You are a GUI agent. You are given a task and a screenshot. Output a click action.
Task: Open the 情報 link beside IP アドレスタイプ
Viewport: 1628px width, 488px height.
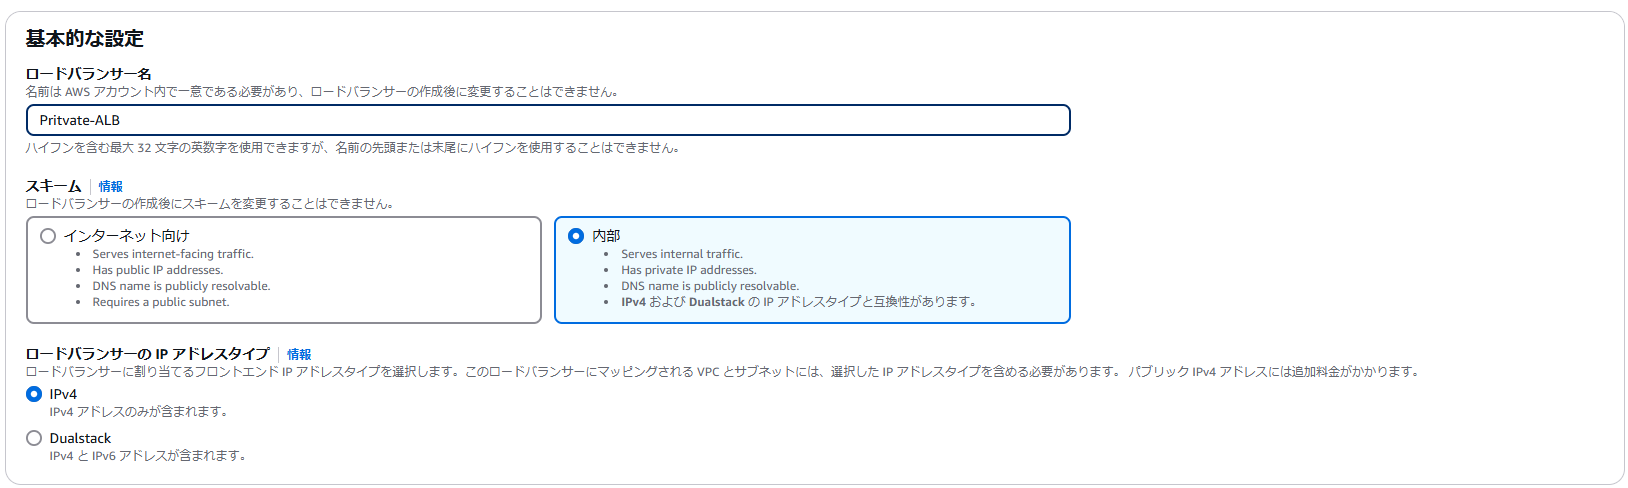[x=299, y=355]
